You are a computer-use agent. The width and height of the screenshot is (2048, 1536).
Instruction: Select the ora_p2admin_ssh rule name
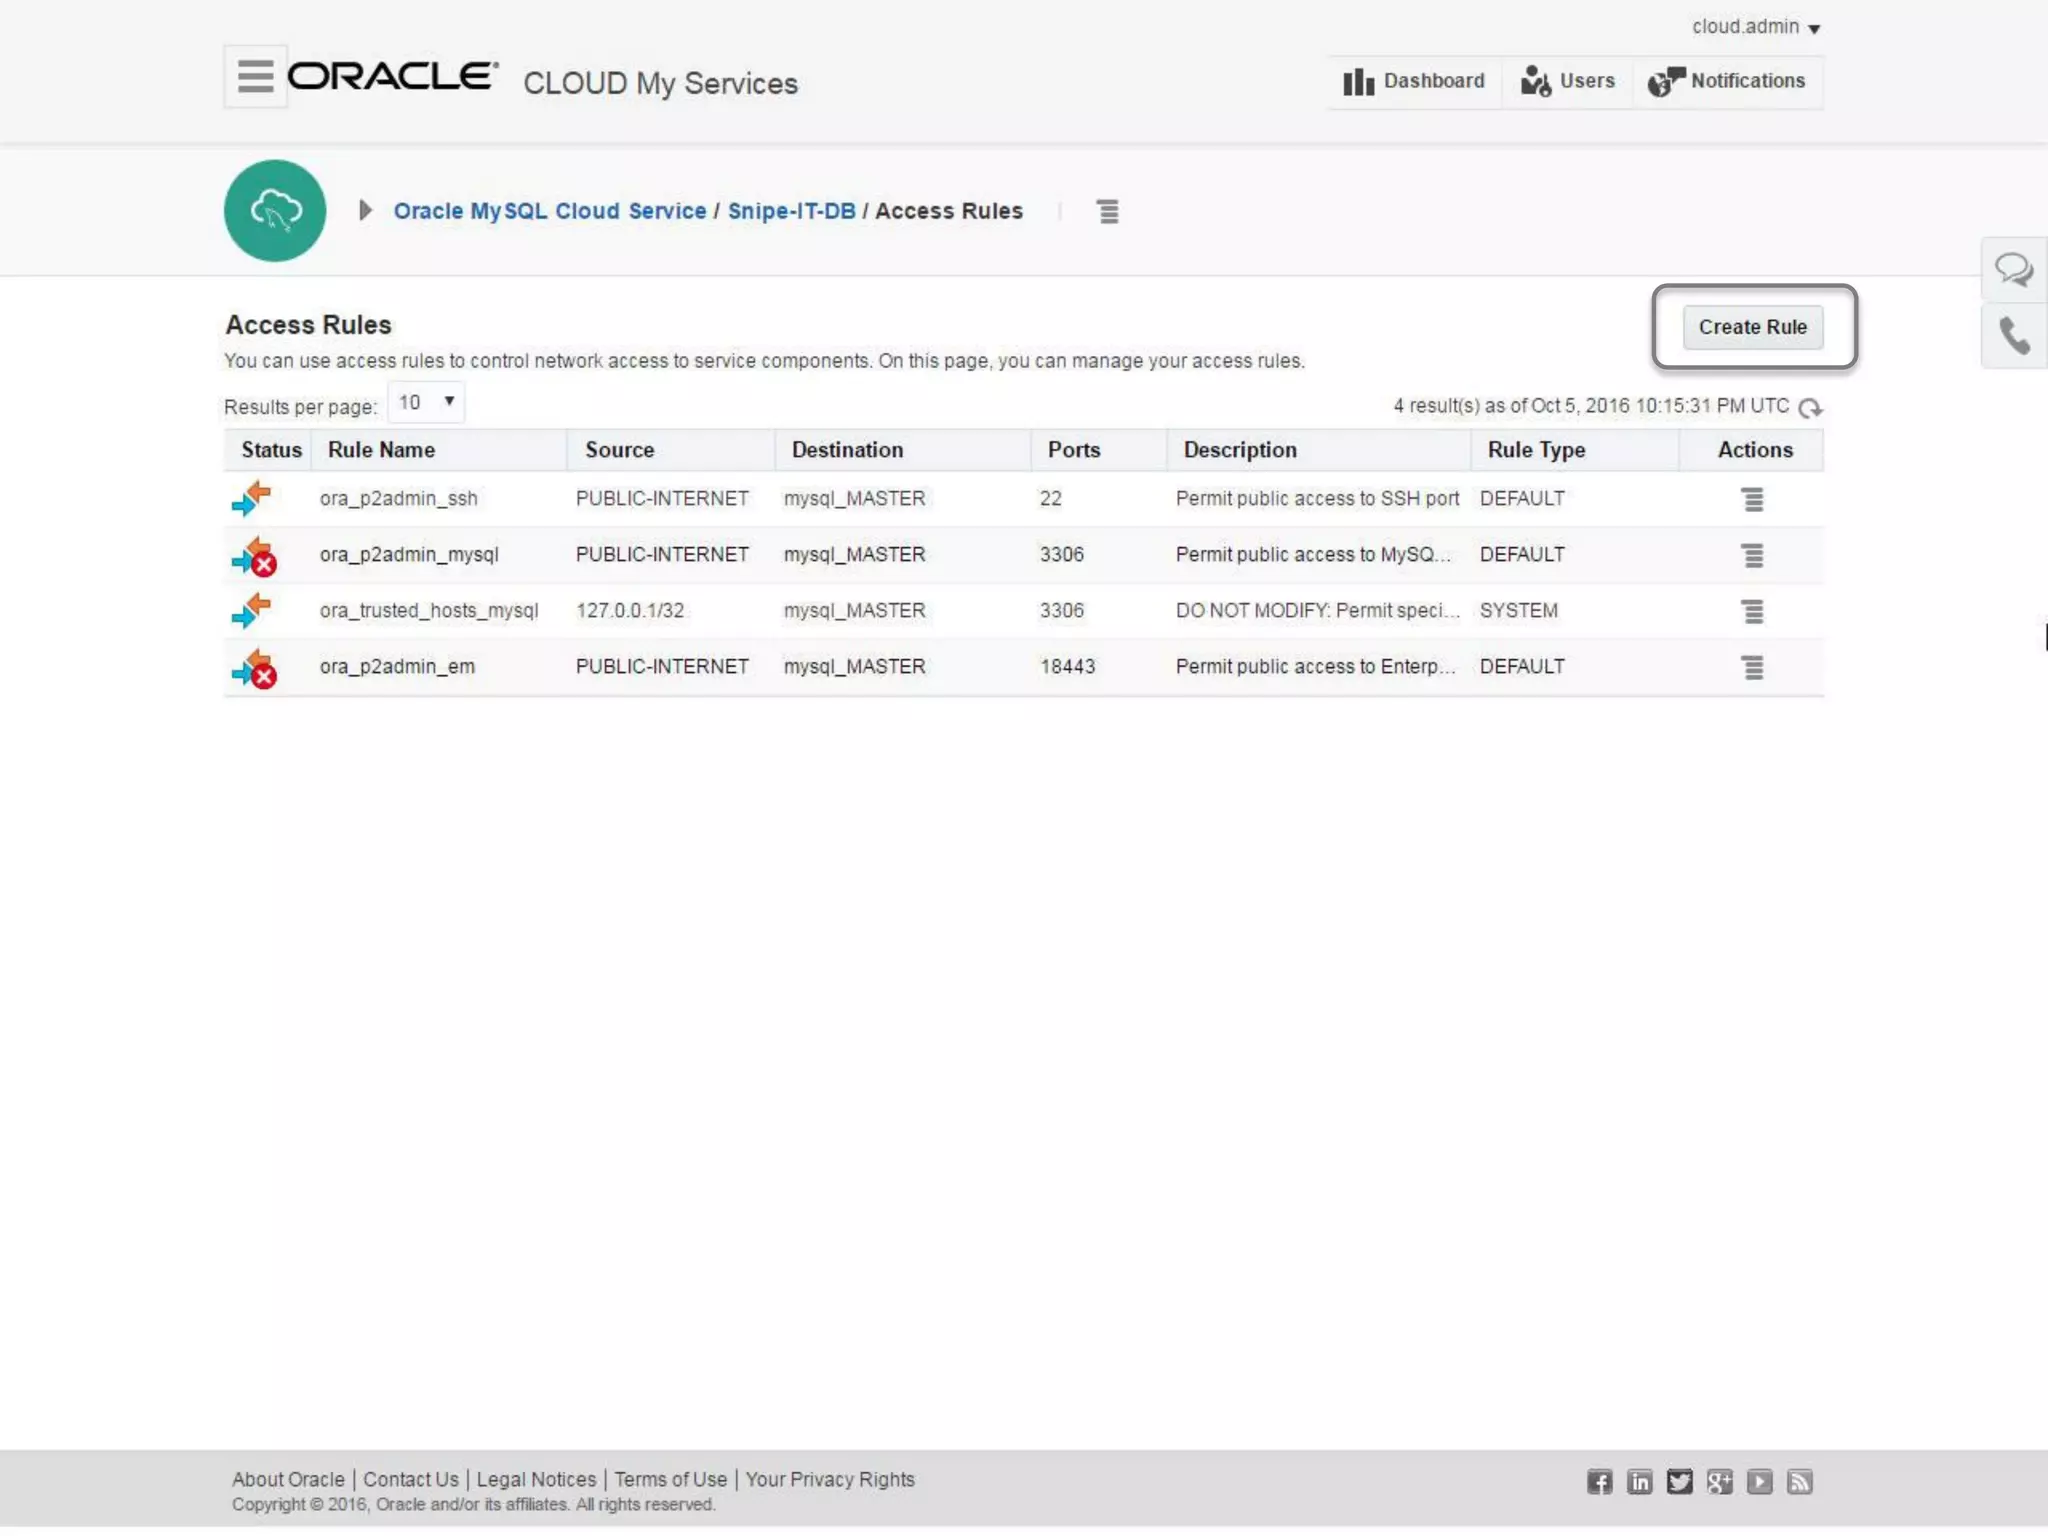(398, 498)
